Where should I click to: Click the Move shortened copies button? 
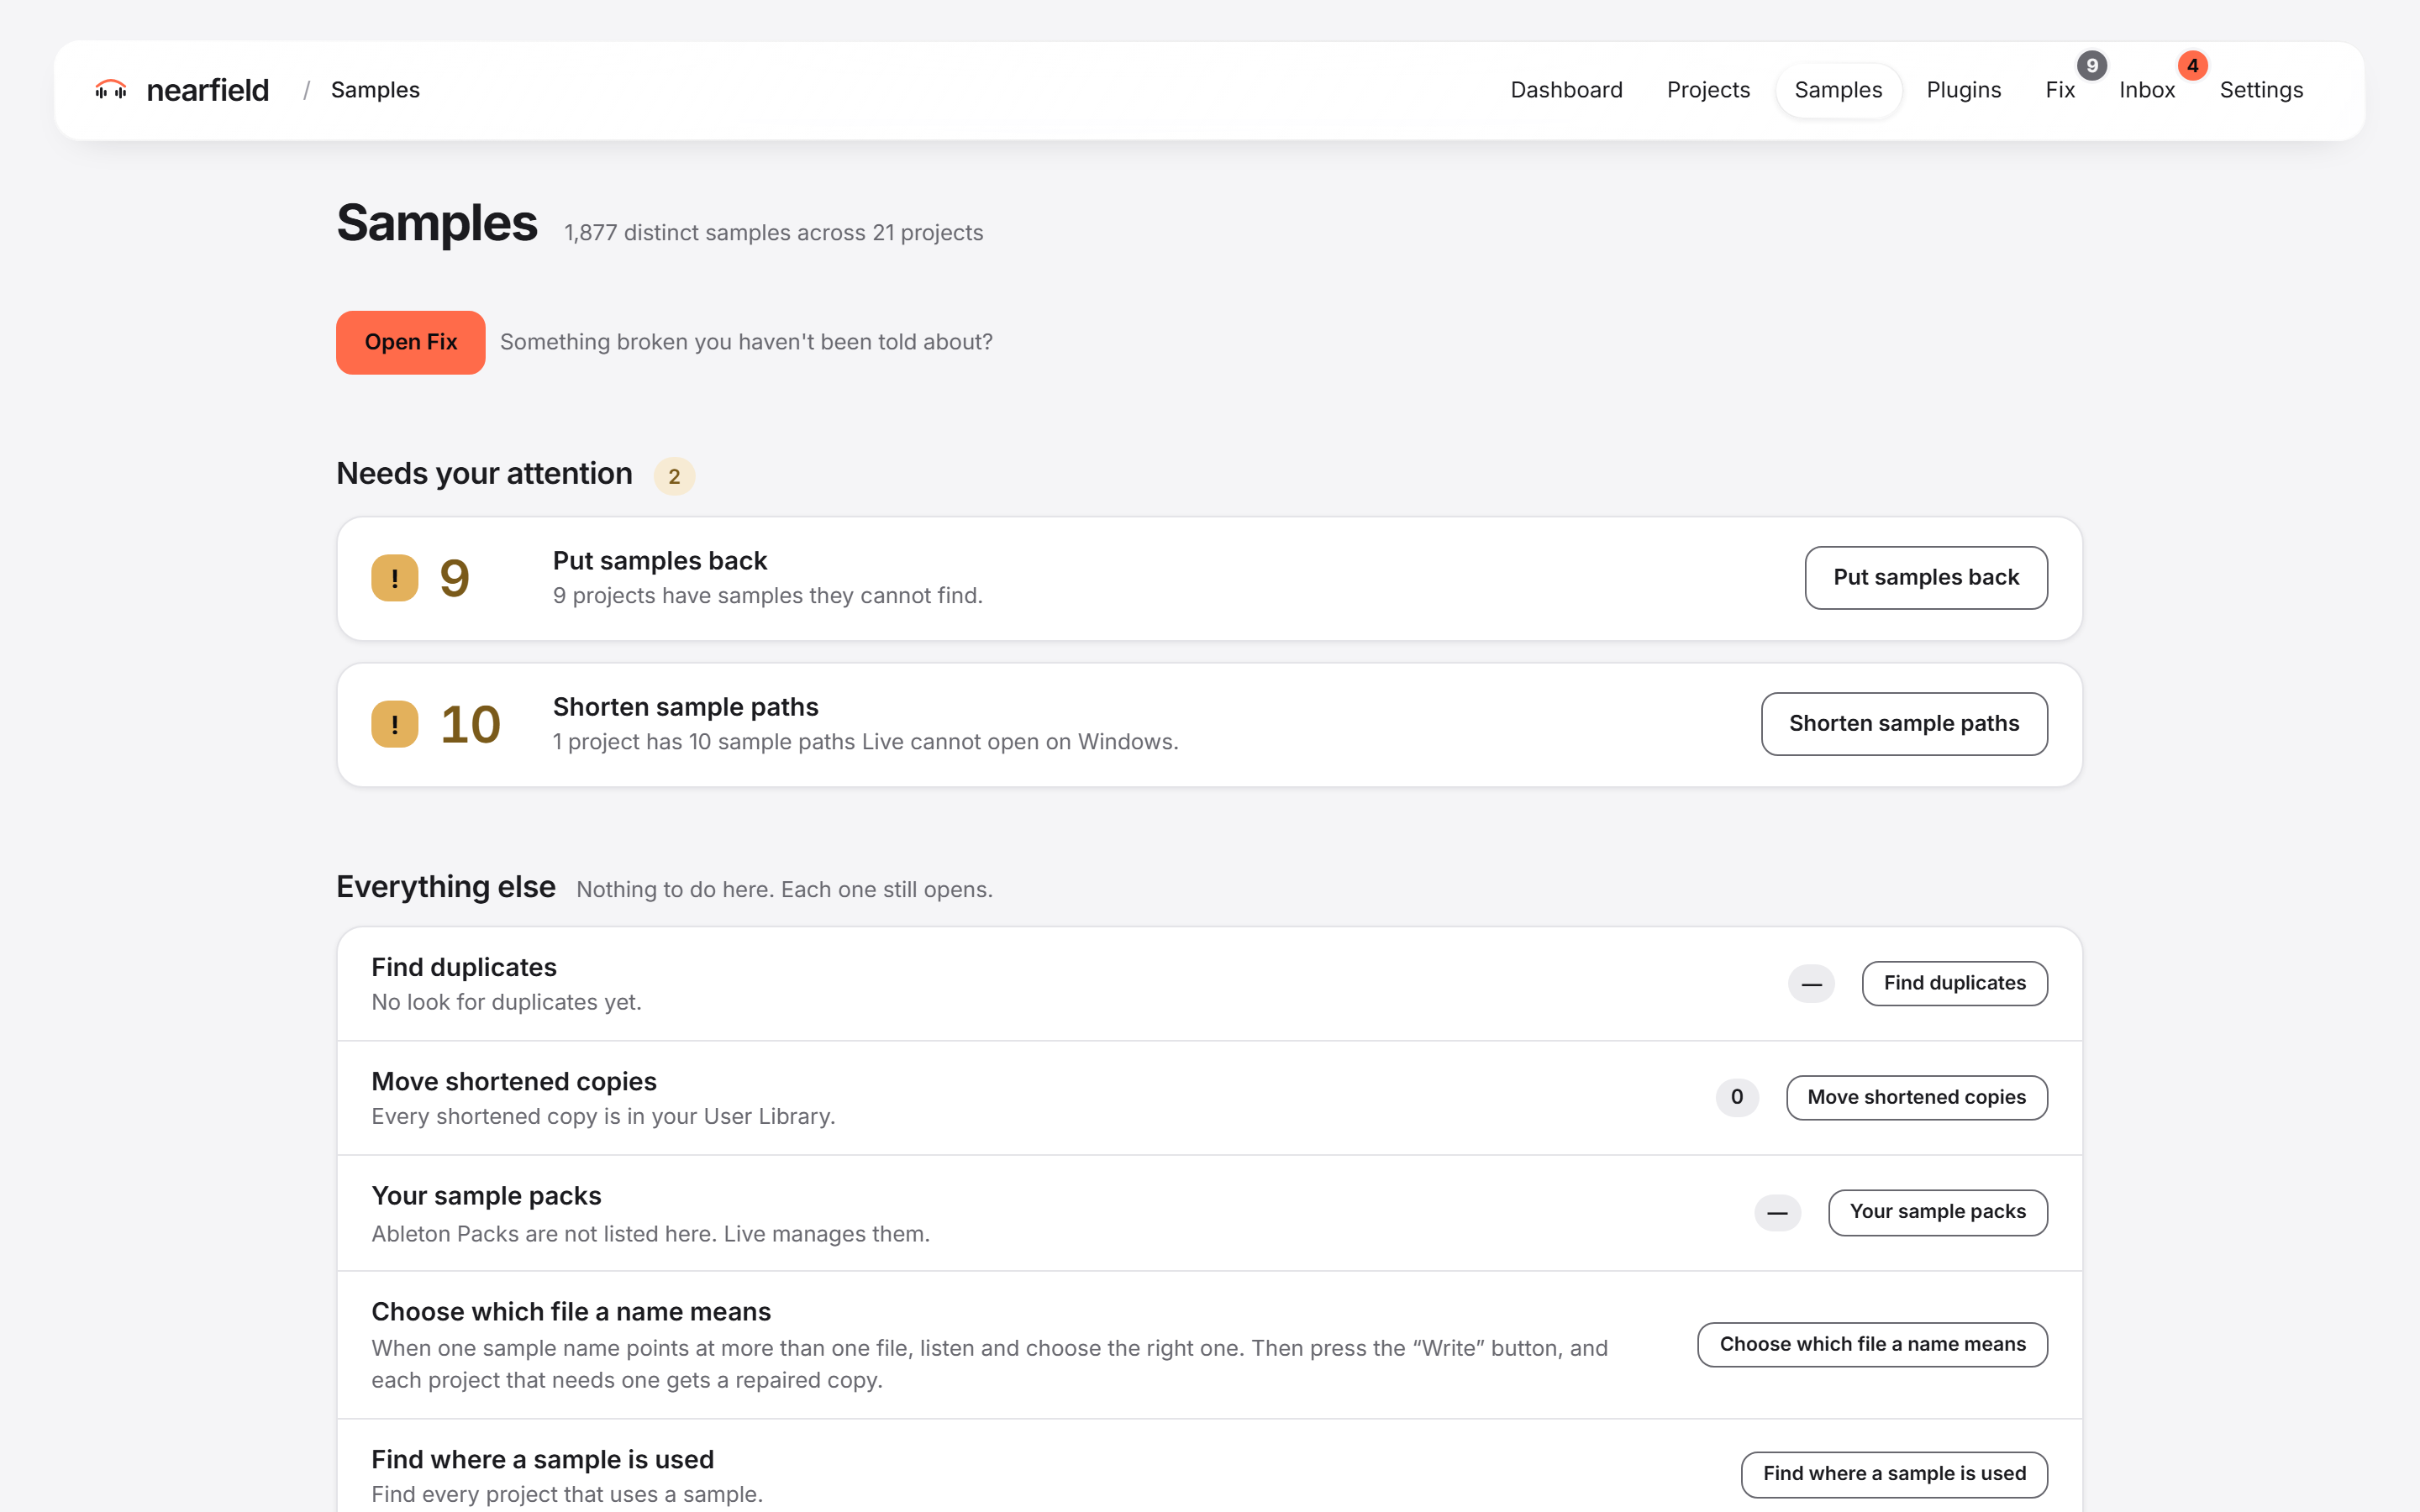click(1917, 1098)
